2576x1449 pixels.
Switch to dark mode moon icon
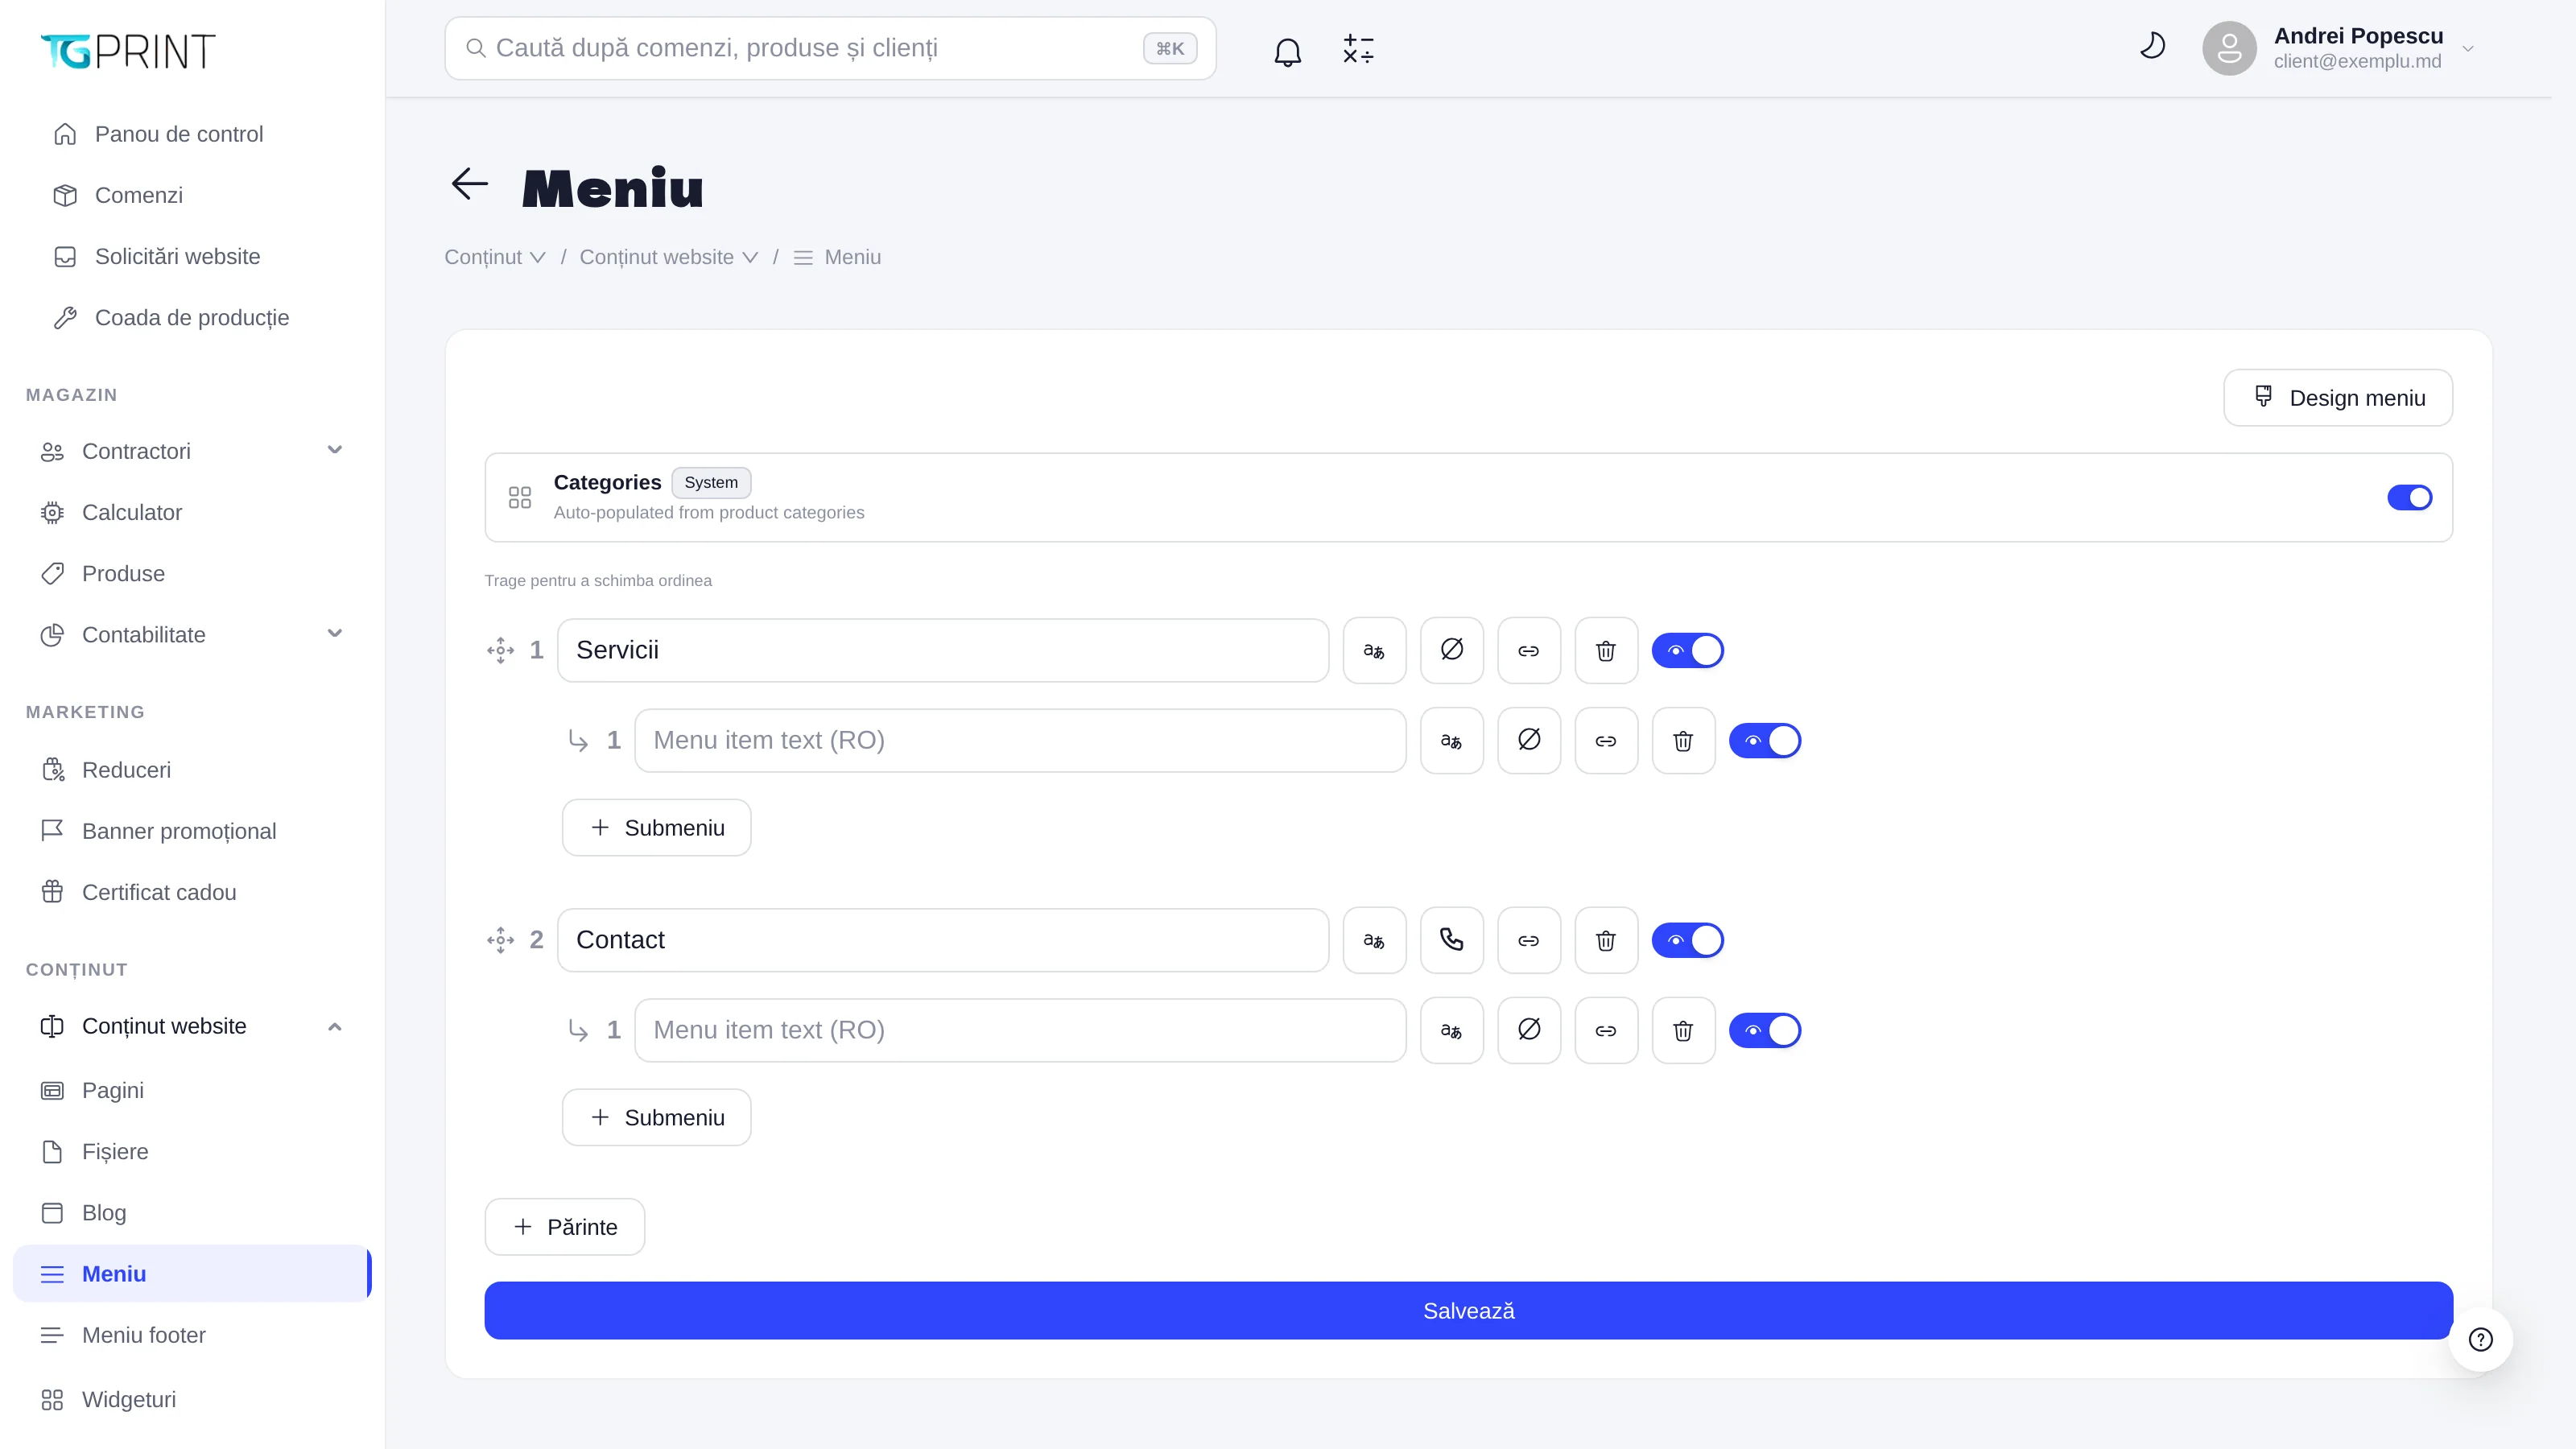2152,46
